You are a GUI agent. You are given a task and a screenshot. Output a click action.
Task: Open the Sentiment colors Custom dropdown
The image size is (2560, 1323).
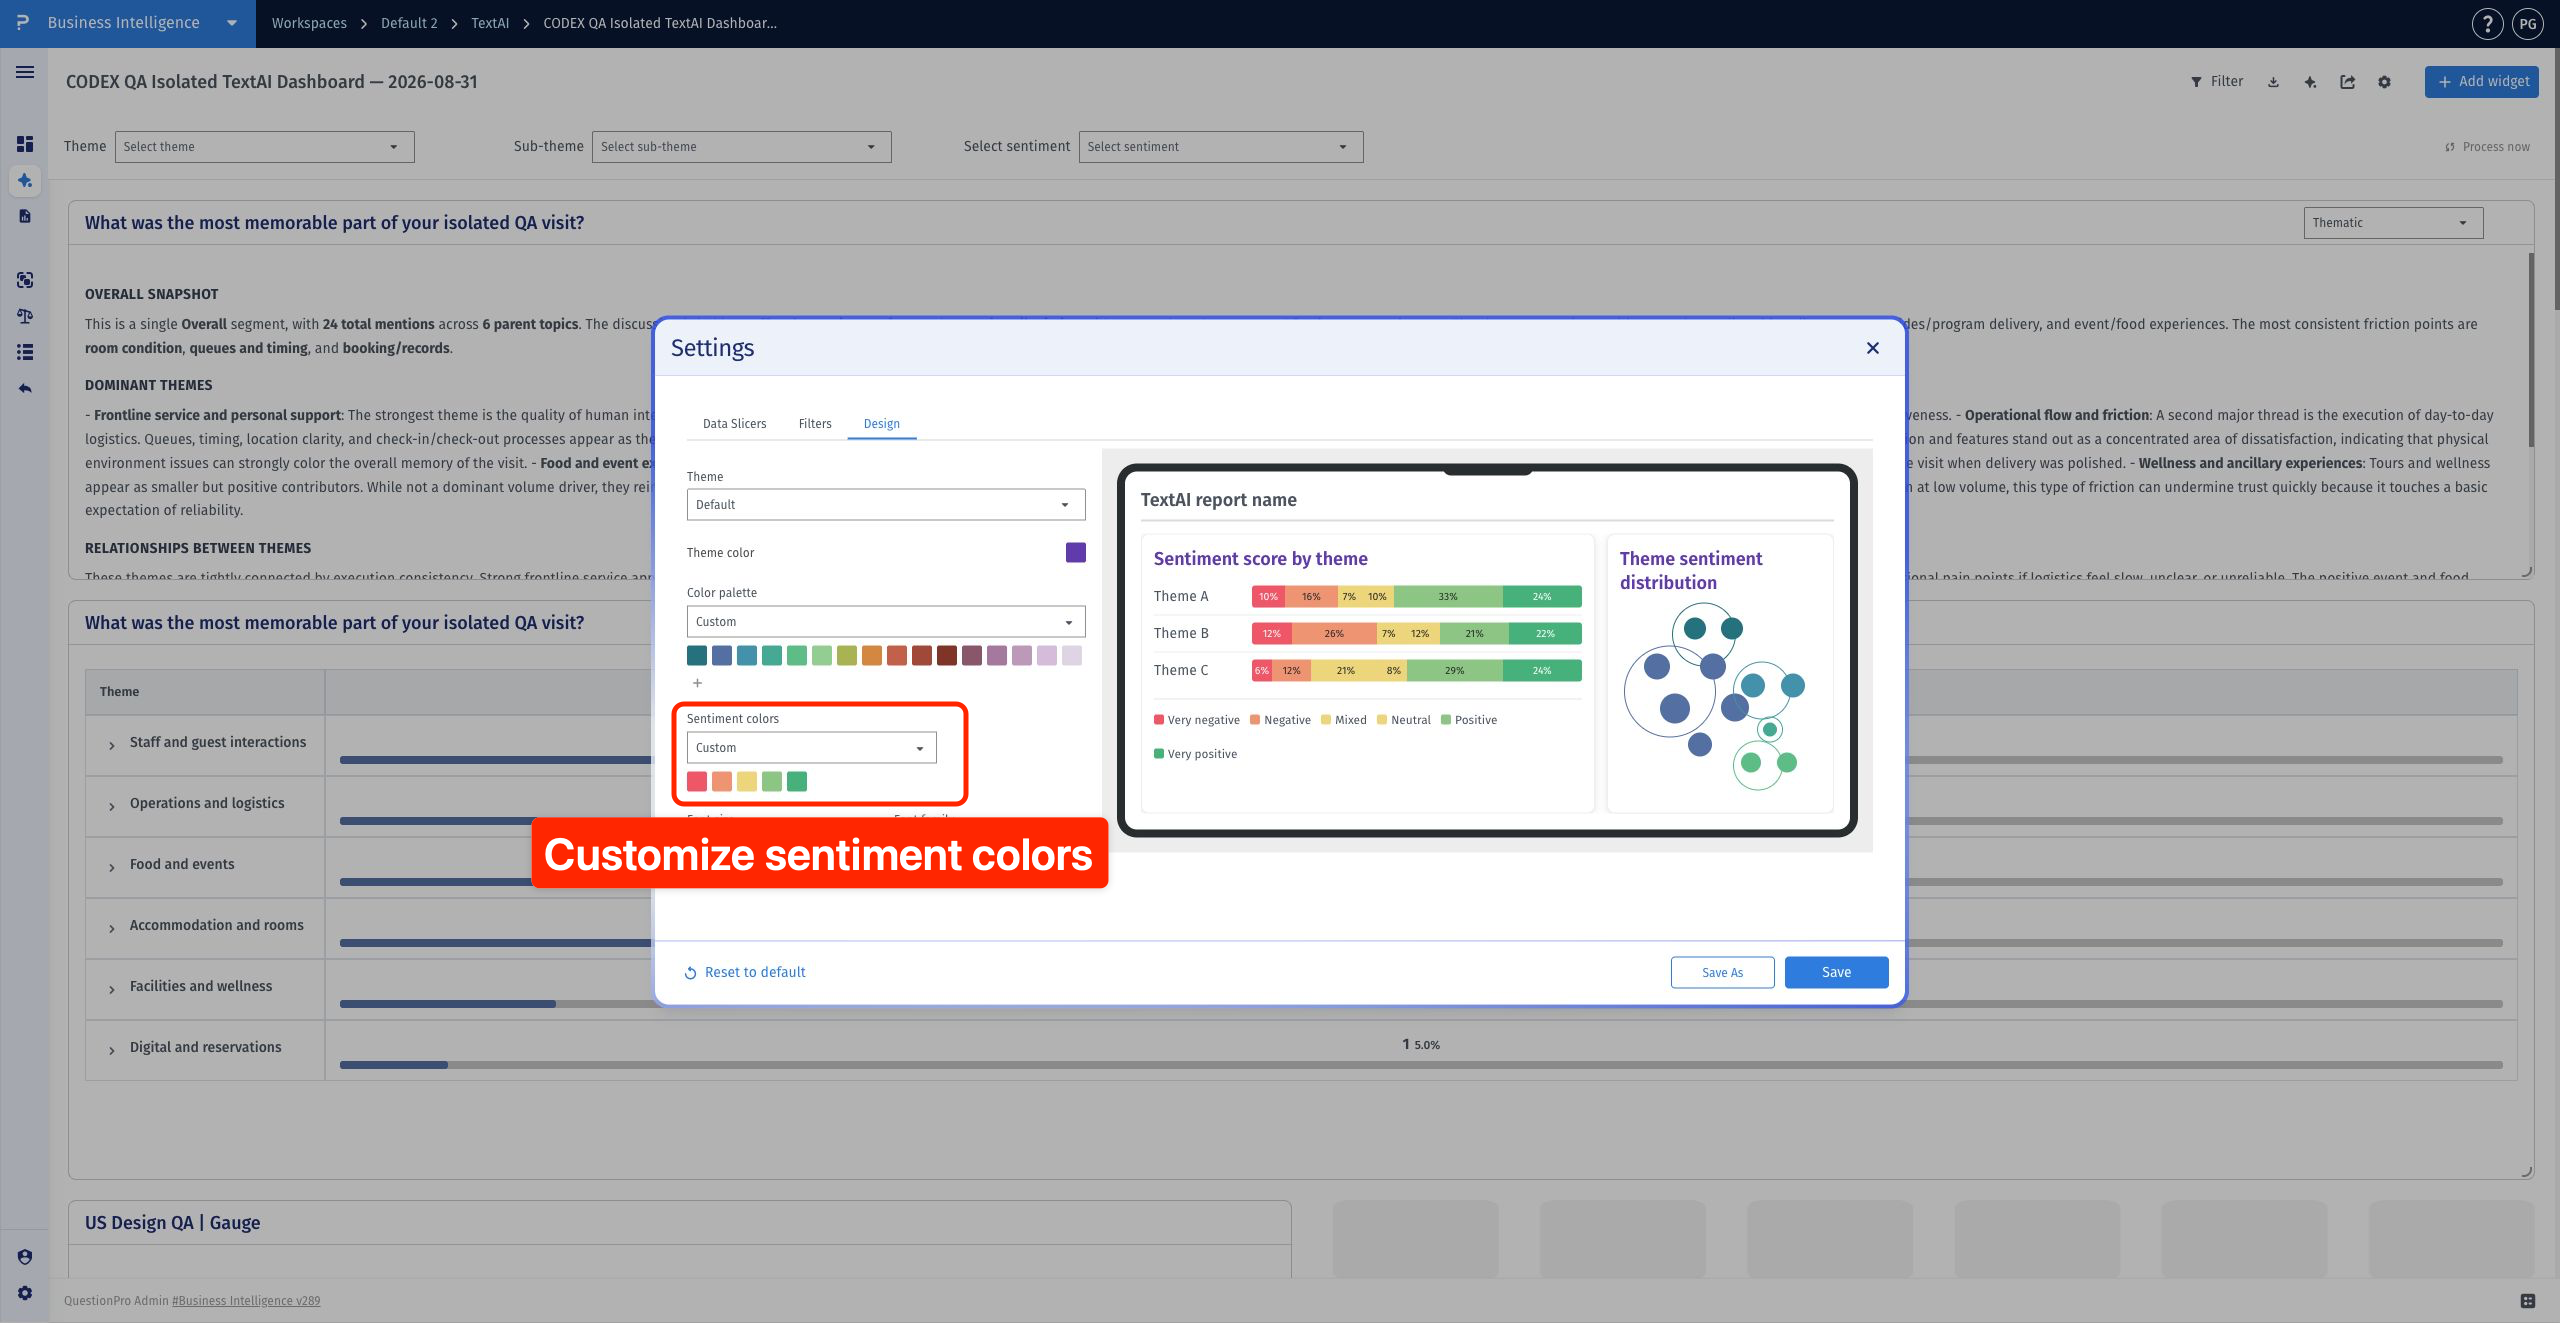(811, 748)
